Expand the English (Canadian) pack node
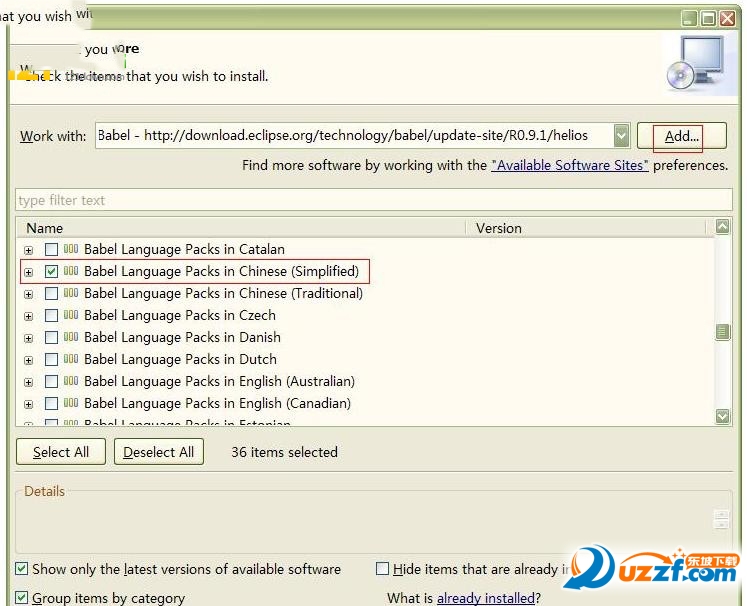This screenshot has height=606, width=747. click(29, 404)
